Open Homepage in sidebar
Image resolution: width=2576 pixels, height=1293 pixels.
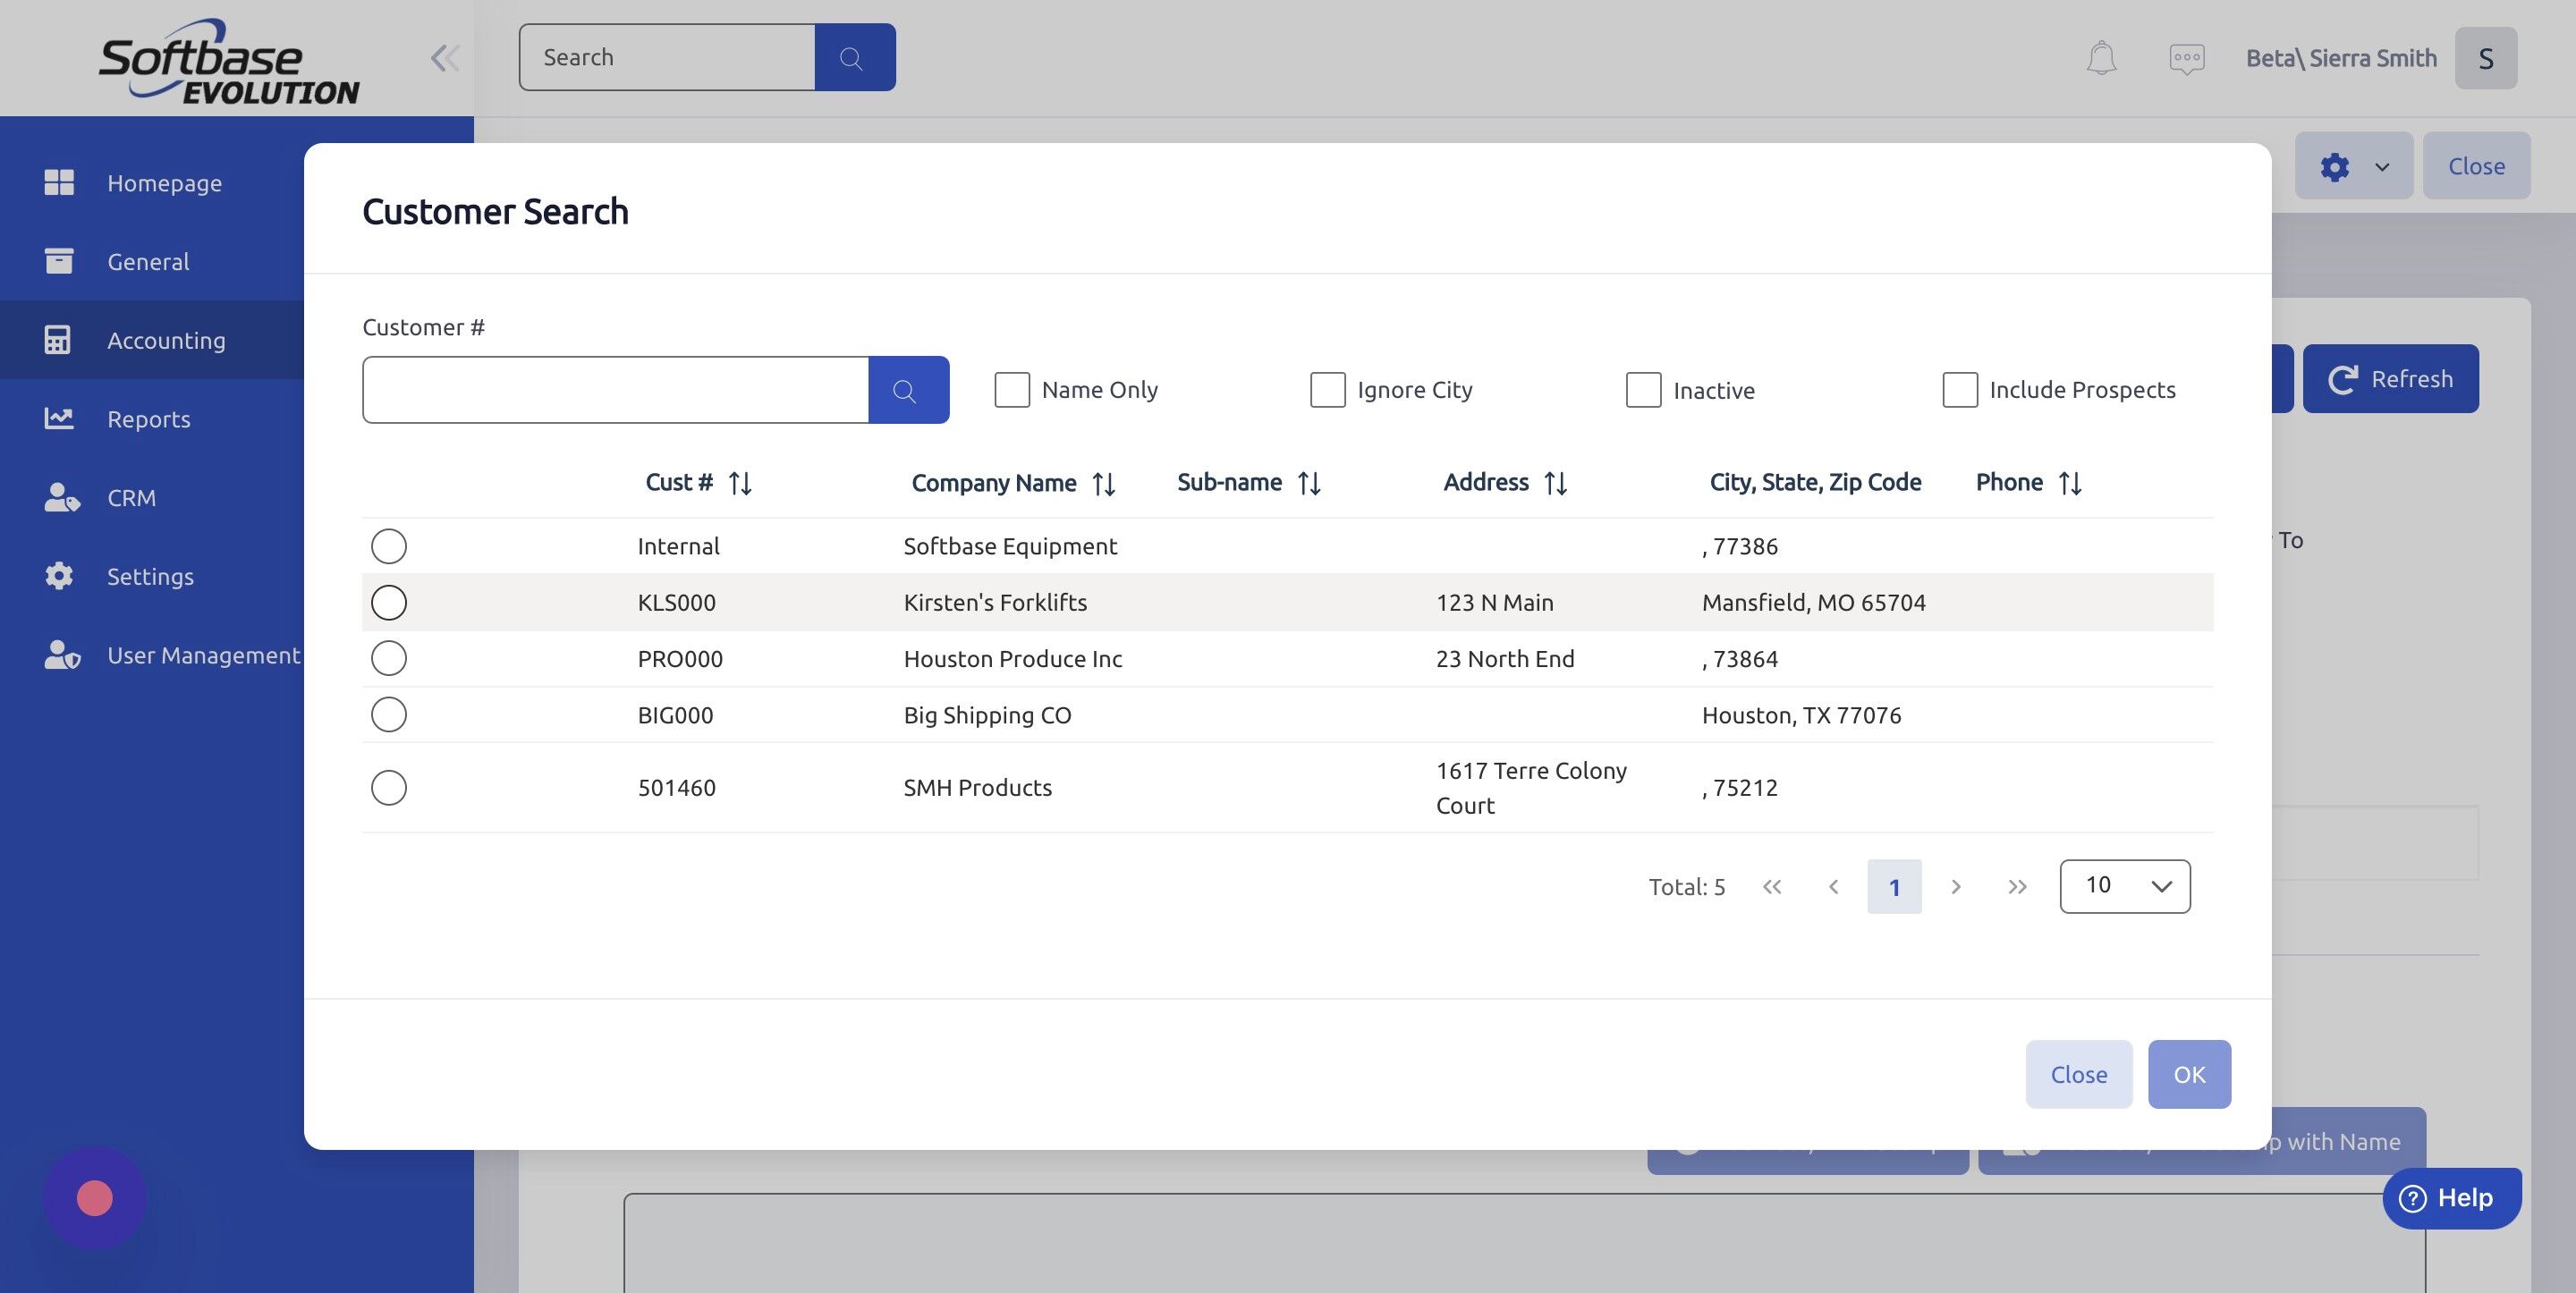click(165, 183)
